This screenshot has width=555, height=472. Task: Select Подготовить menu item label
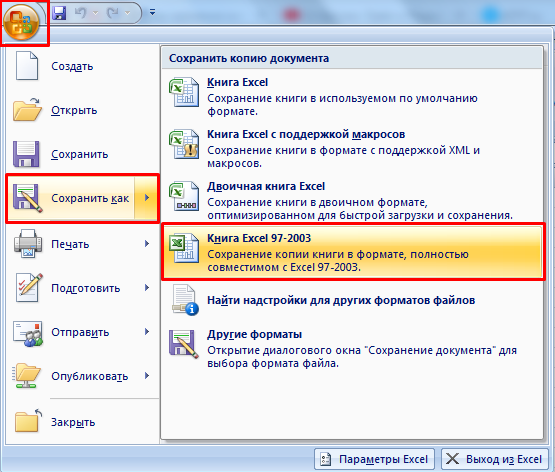pos(86,288)
